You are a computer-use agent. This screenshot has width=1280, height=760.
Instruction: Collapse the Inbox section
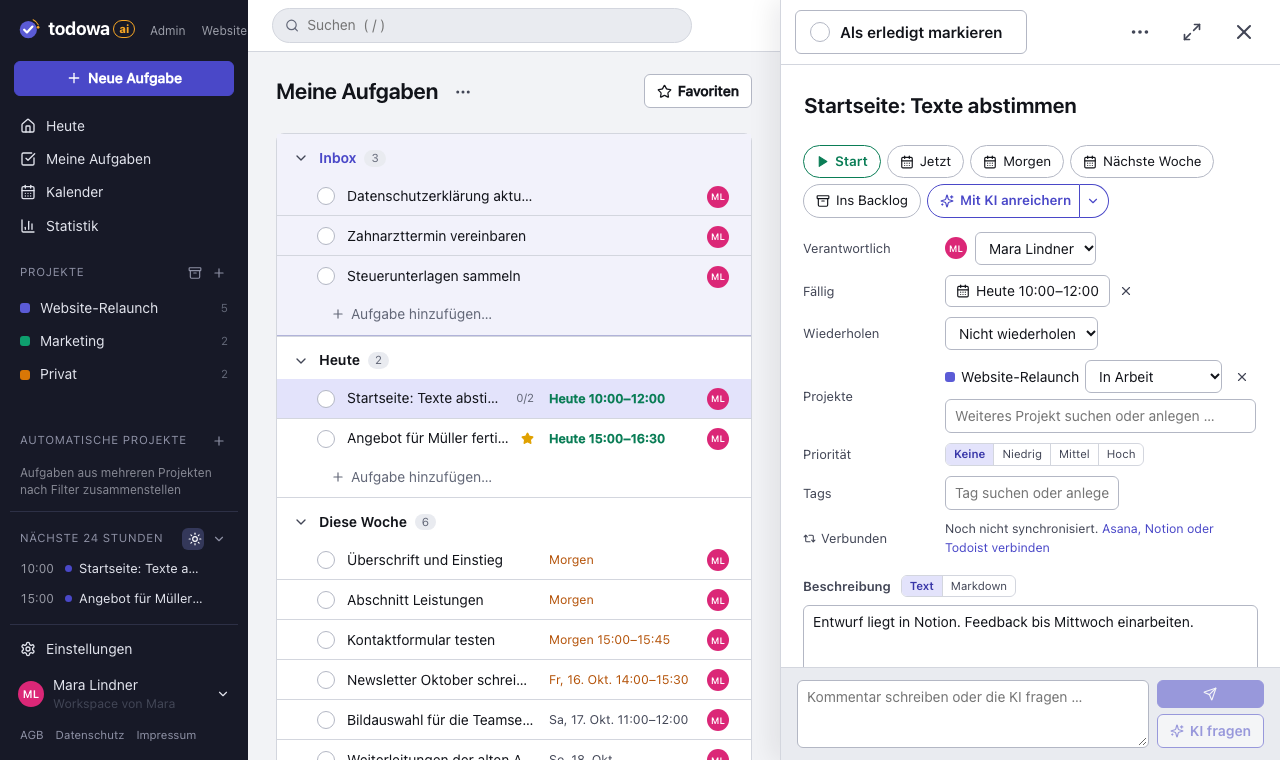[x=301, y=158]
